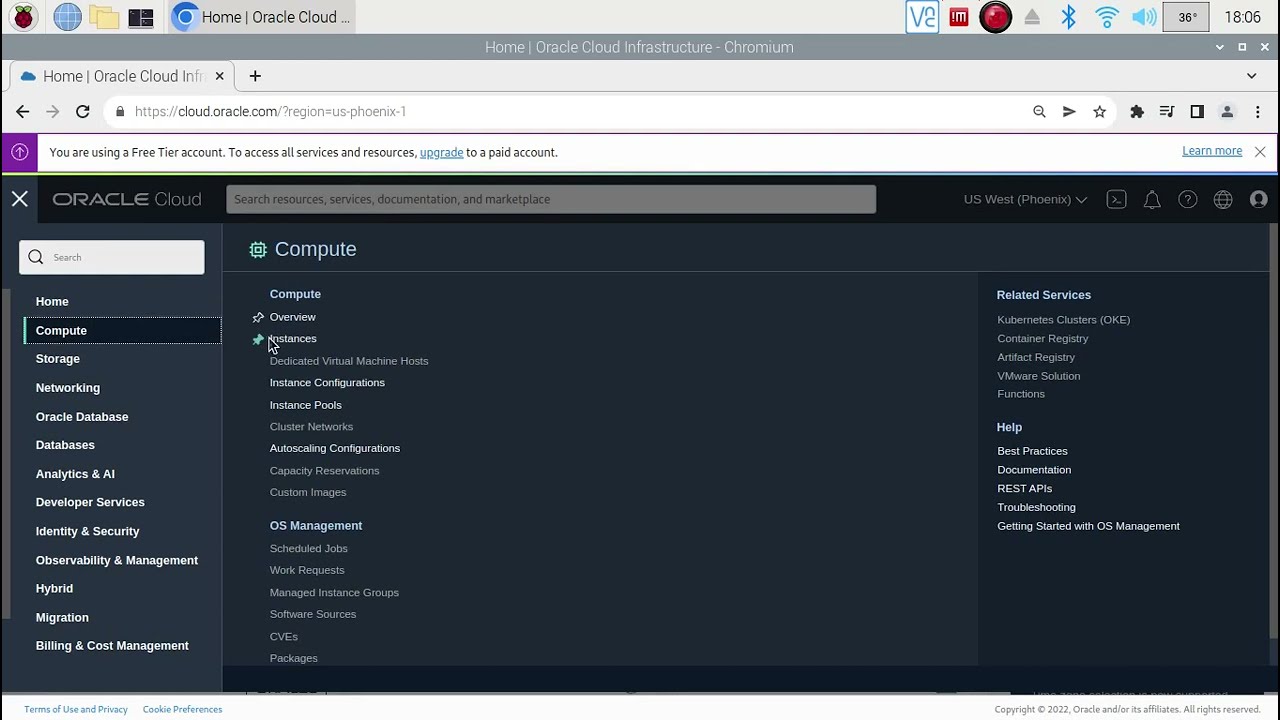
Task: Open the volume speaker tray icon
Action: (1144, 17)
